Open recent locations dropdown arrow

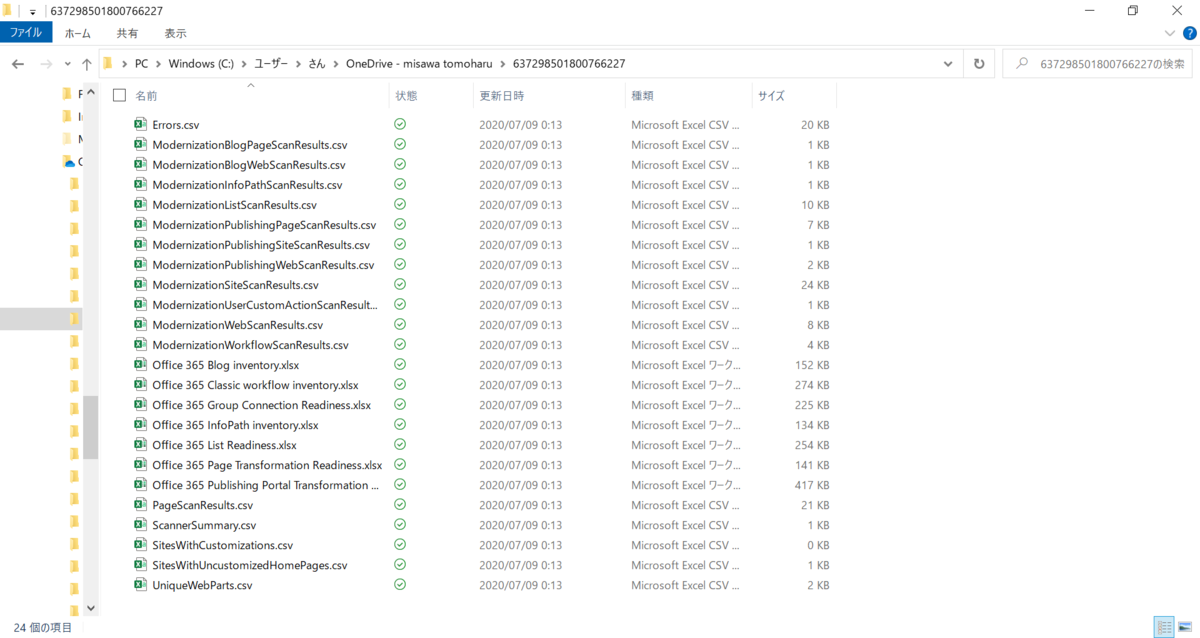pos(68,64)
